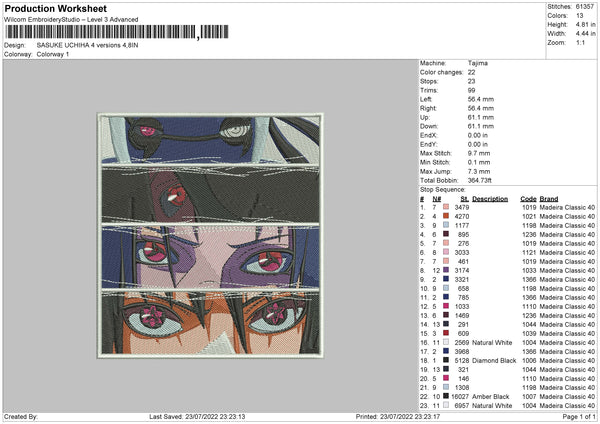Select the design name SASUKE UCHIHA 4 versions

[x=87, y=45]
